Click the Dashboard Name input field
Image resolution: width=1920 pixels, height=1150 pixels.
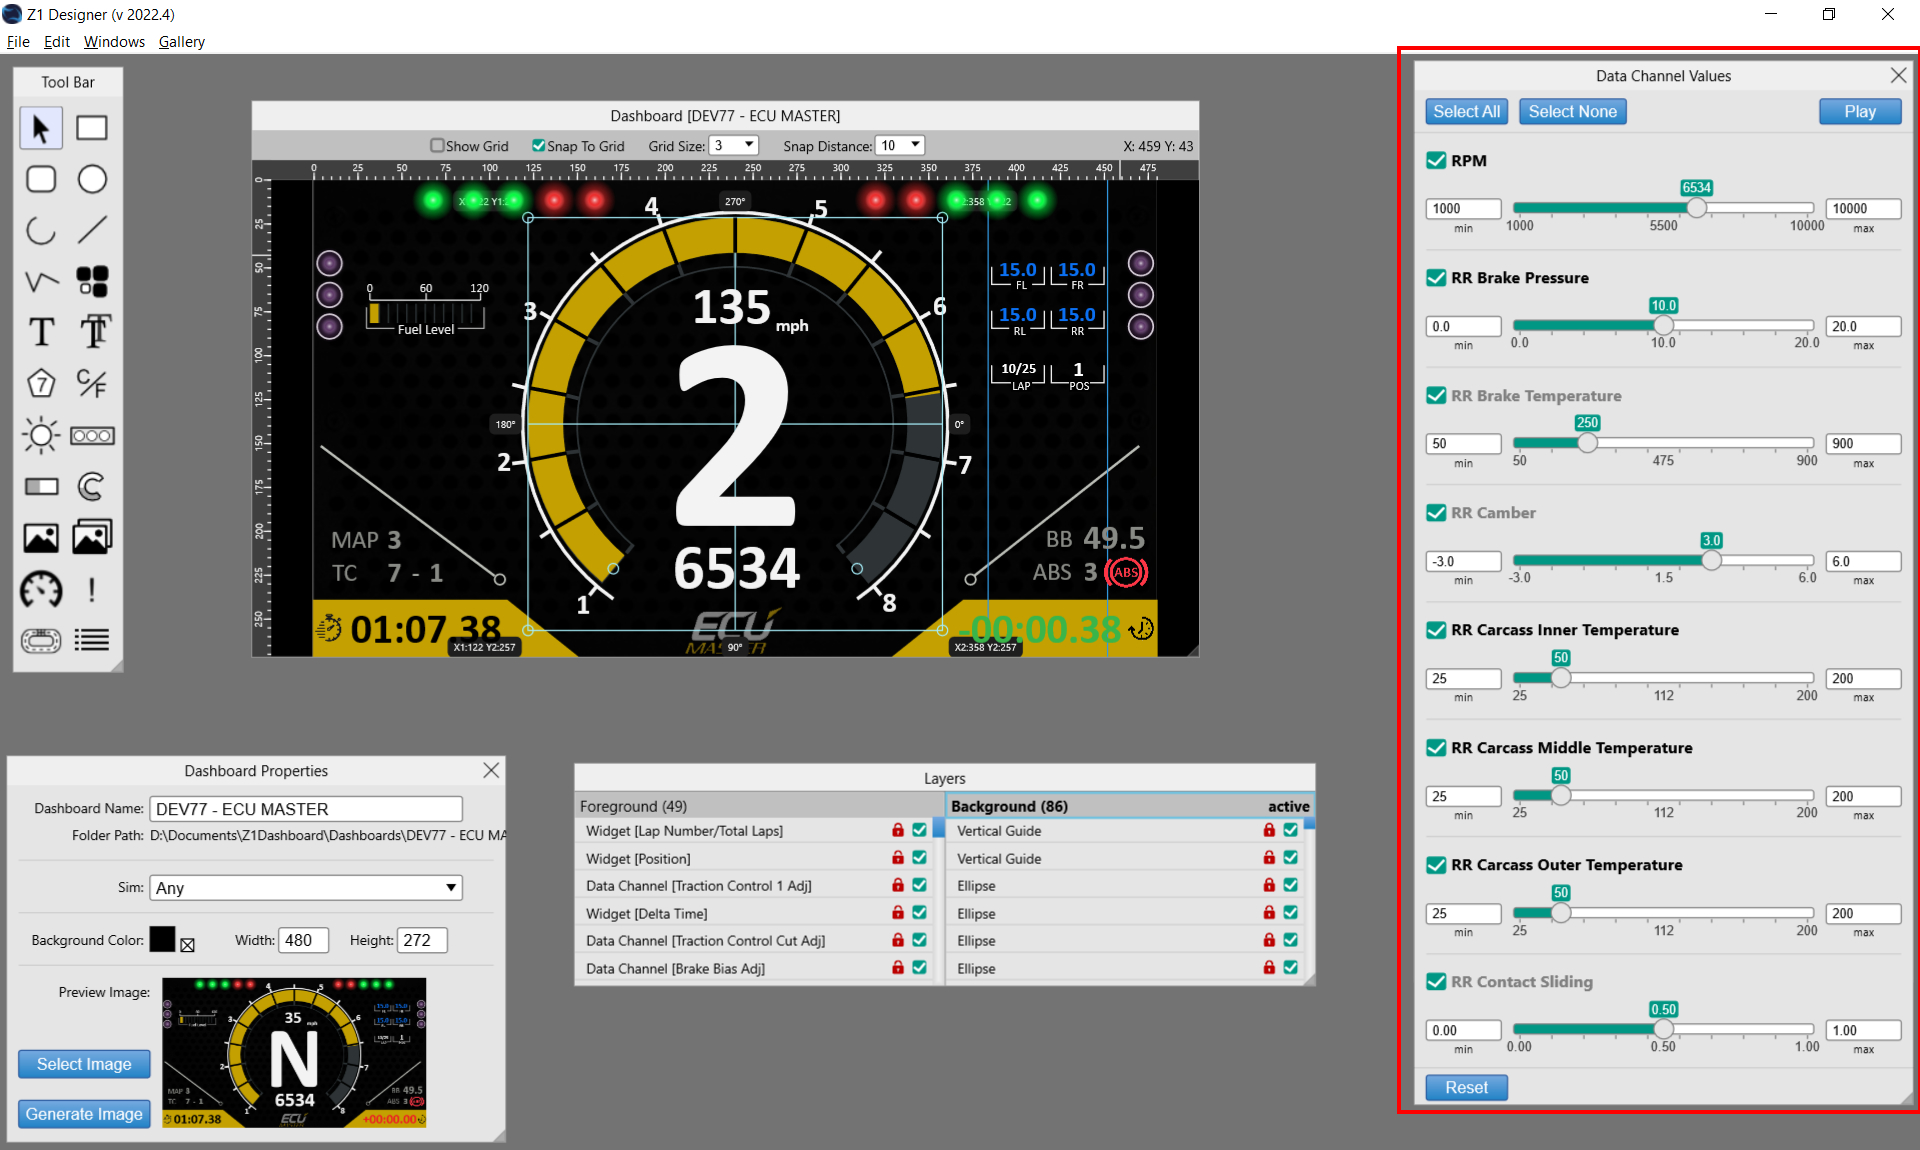(x=306, y=809)
